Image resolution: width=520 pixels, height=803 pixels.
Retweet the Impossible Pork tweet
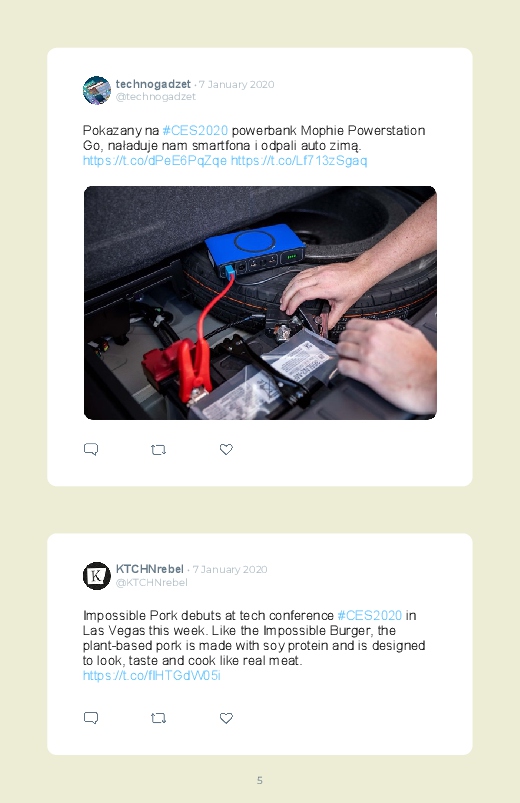pyautogui.click(x=158, y=719)
